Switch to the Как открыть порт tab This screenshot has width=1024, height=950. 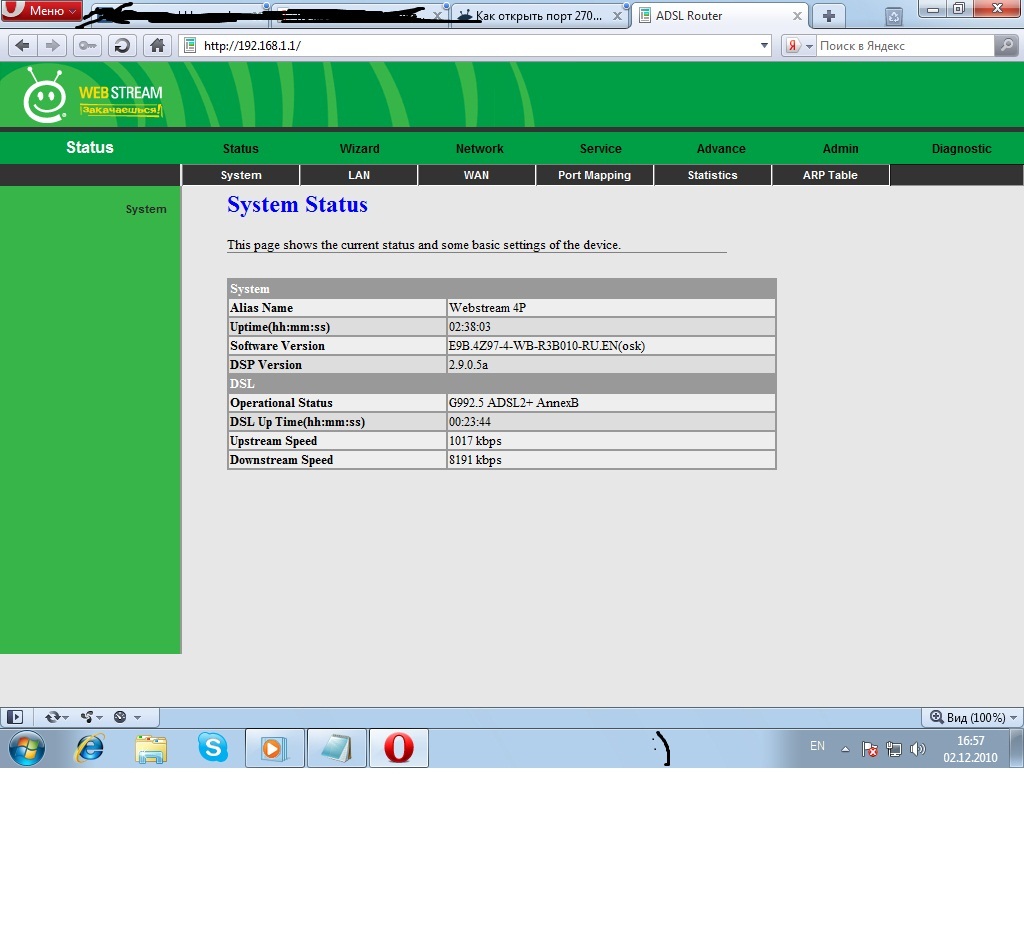click(x=538, y=16)
